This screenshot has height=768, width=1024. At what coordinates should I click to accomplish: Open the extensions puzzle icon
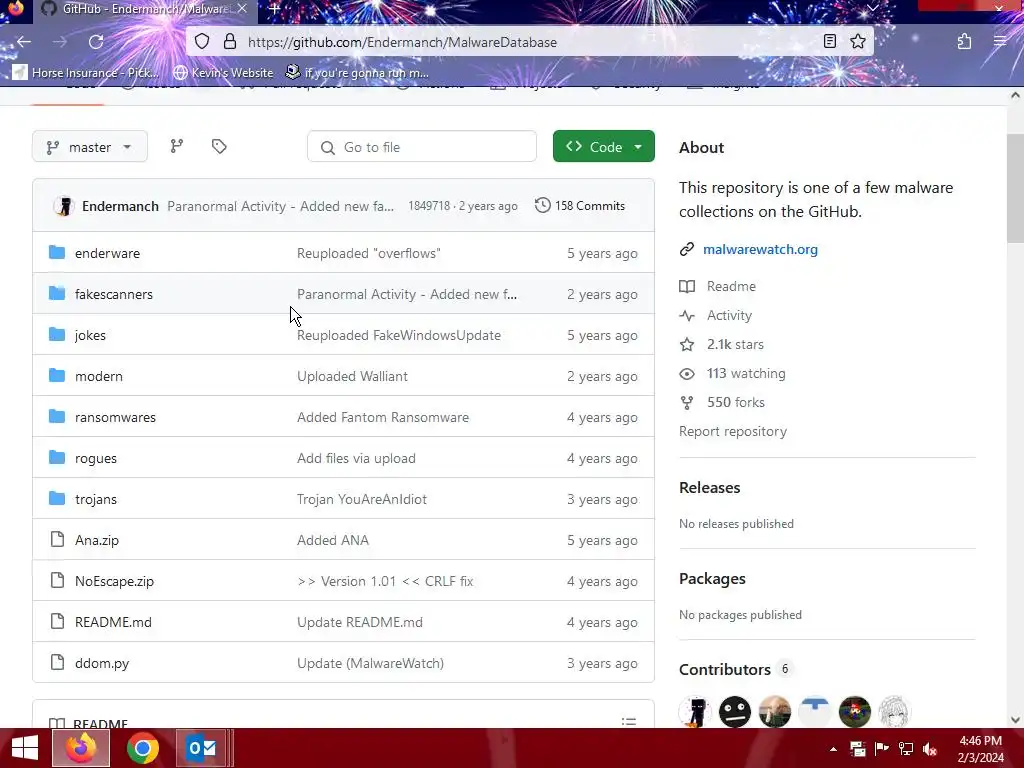point(964,42)
